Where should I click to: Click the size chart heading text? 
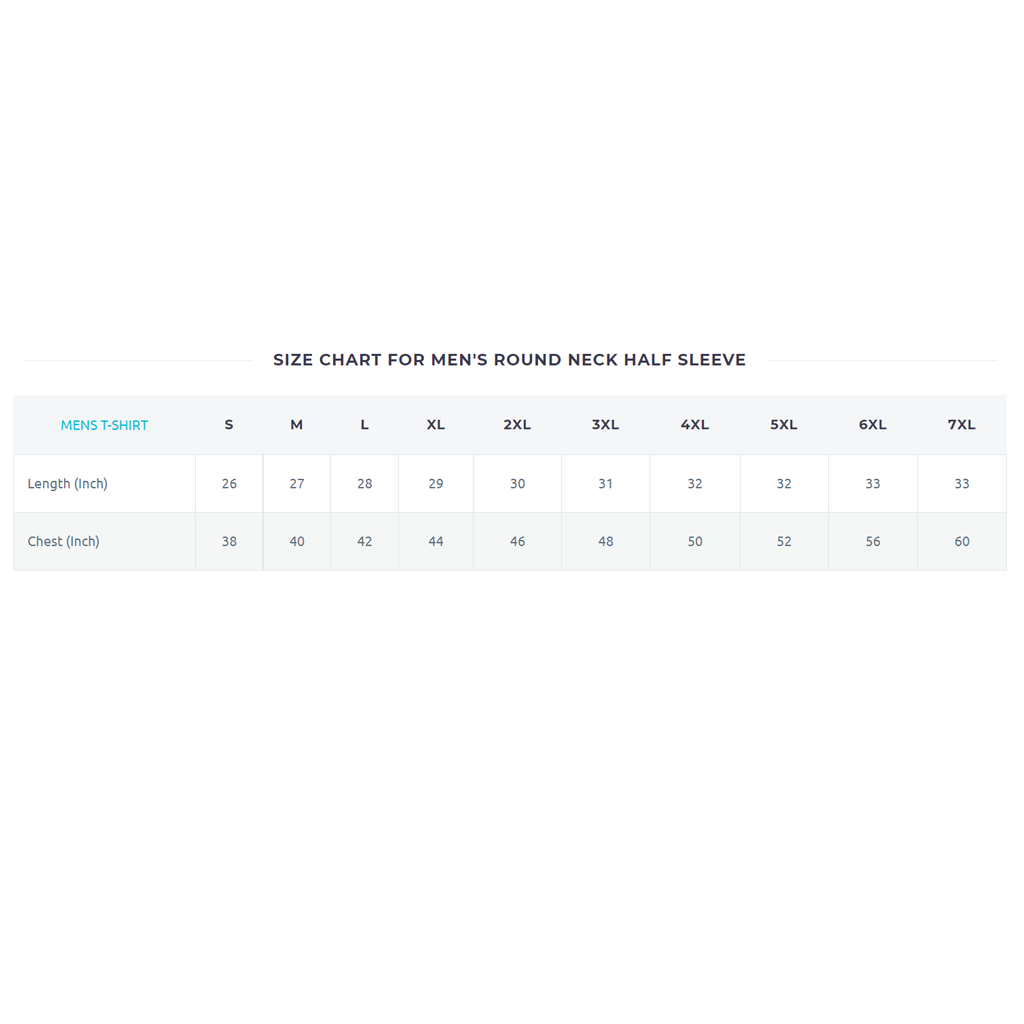click(x=509, y=360)
